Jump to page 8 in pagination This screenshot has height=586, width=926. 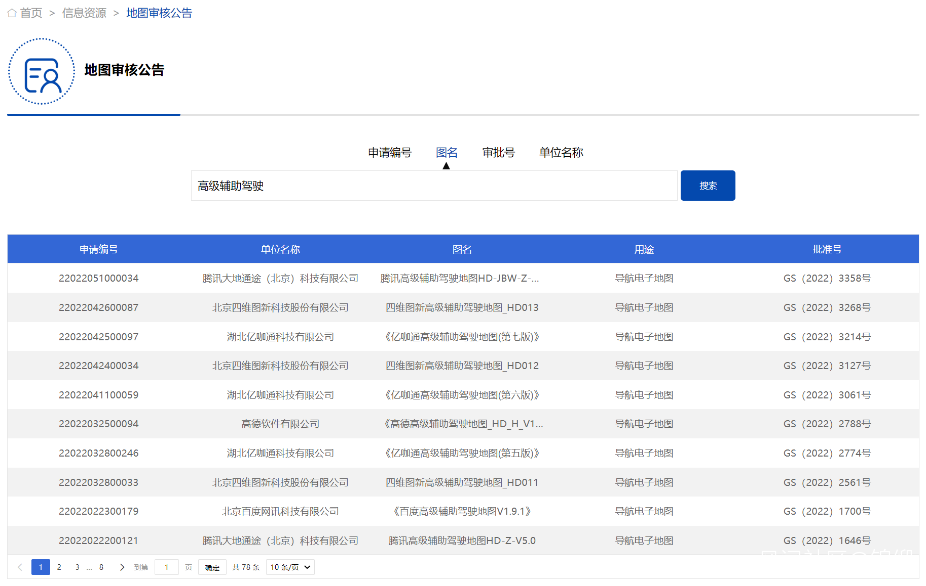(101, 567)
